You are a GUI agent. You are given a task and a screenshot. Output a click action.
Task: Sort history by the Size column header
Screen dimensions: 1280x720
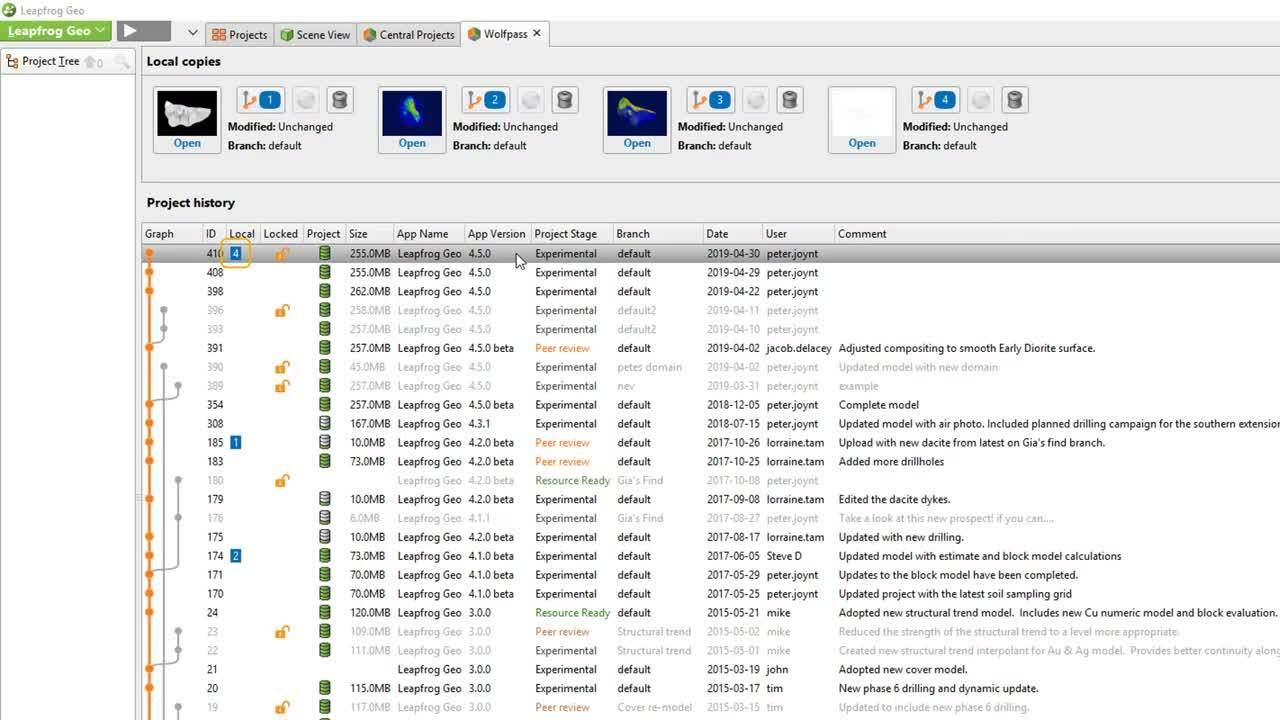[368, 234]
